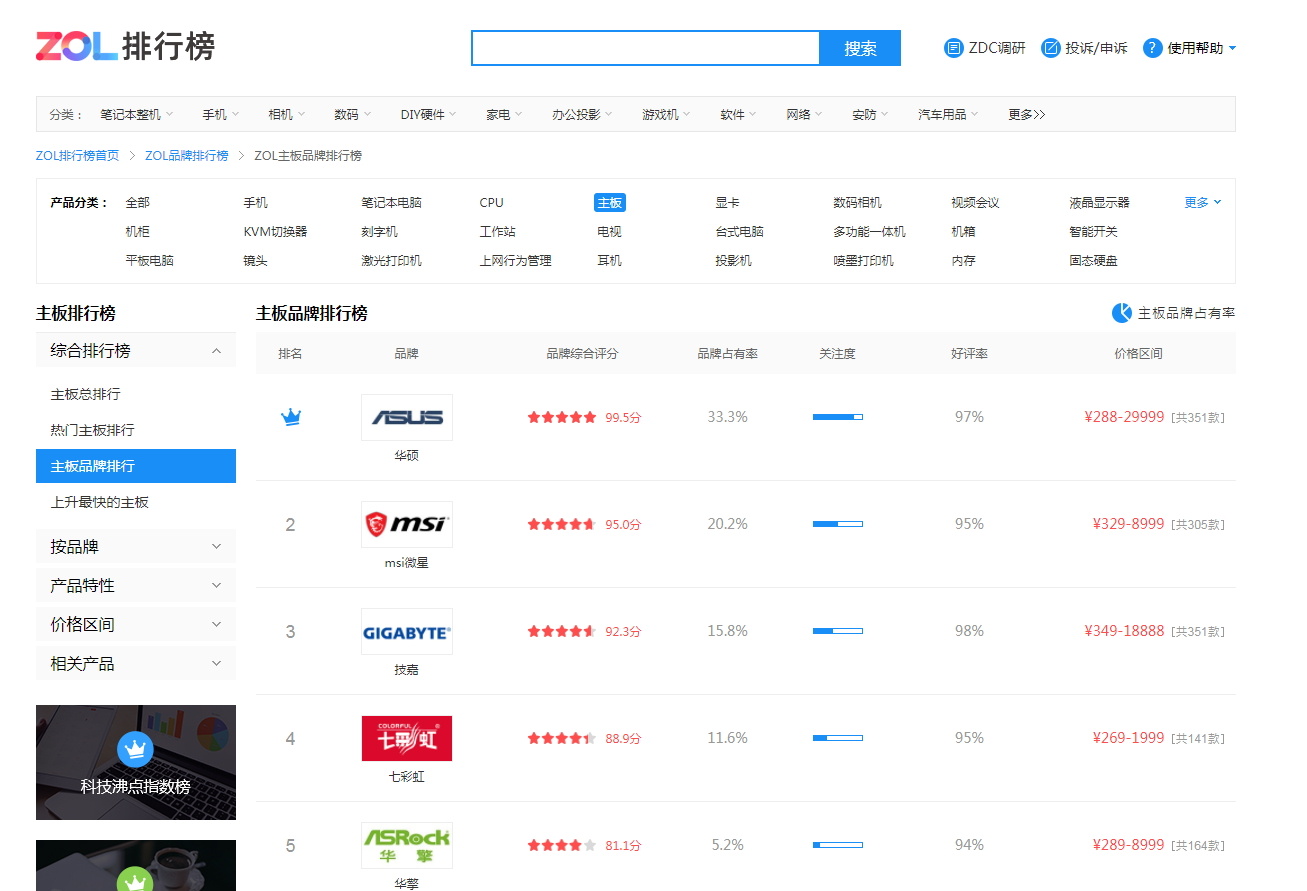Select 主板总排行 in sidebar

[x=86, y=394]
